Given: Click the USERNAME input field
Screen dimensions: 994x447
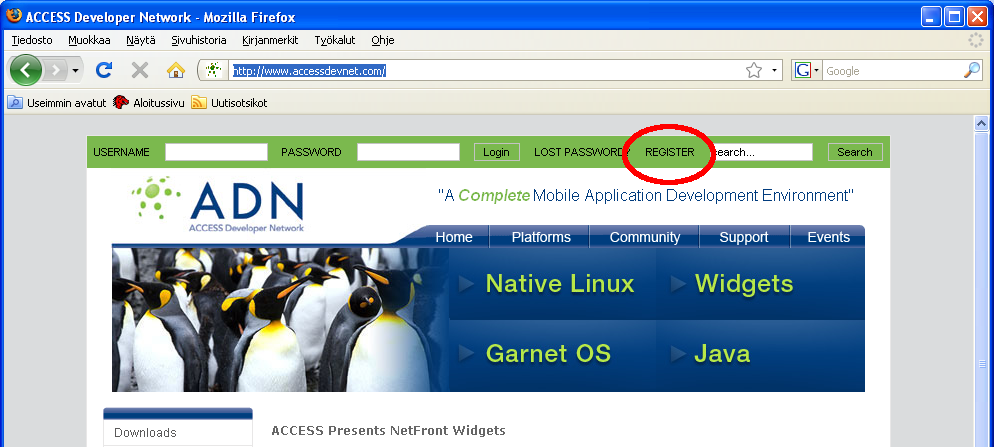Looking at the screenshot, I should [x=216, y=152].
